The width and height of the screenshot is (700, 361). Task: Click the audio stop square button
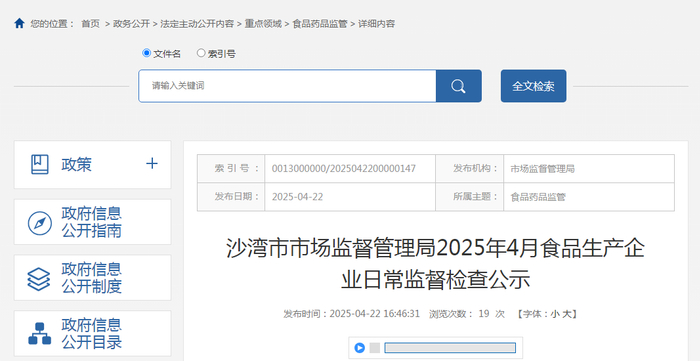coord(375,348)
